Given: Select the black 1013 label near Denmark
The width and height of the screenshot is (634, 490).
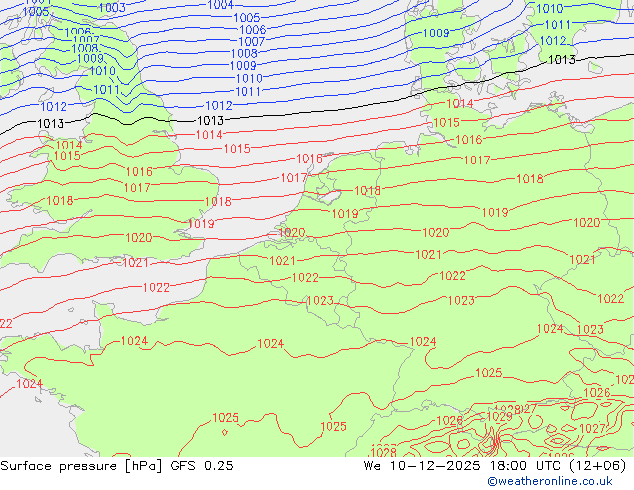Looking at the screenshot, I should pyautogui.click(x=561, y=60).
